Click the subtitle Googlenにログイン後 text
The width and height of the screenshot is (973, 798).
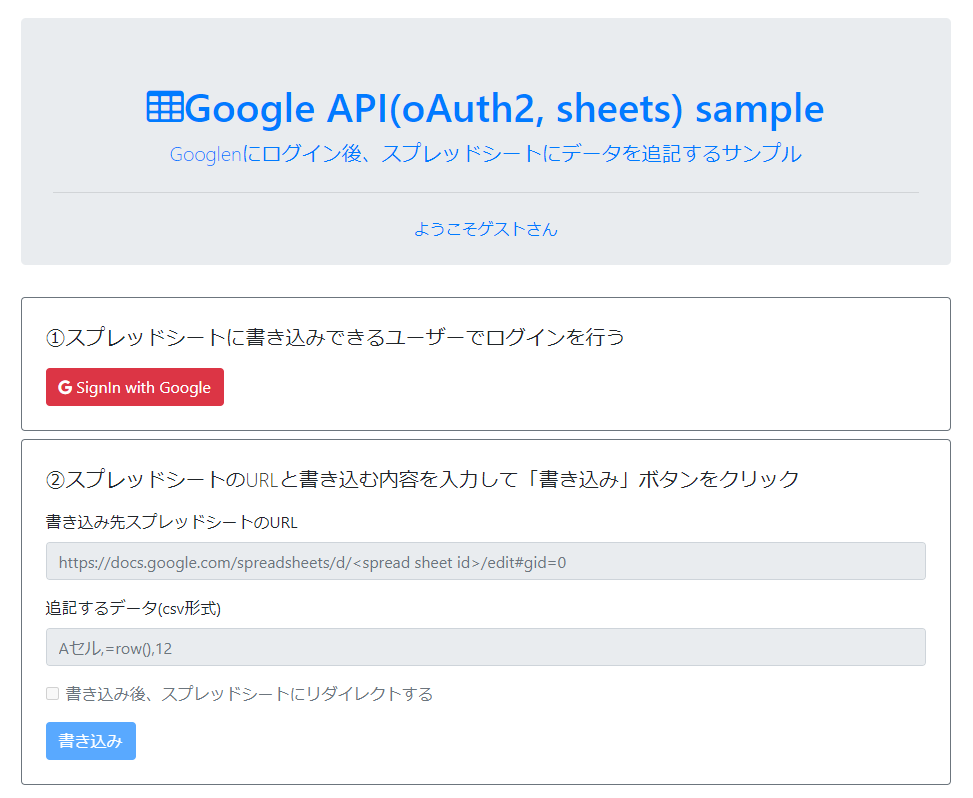[x=486, y=154]
